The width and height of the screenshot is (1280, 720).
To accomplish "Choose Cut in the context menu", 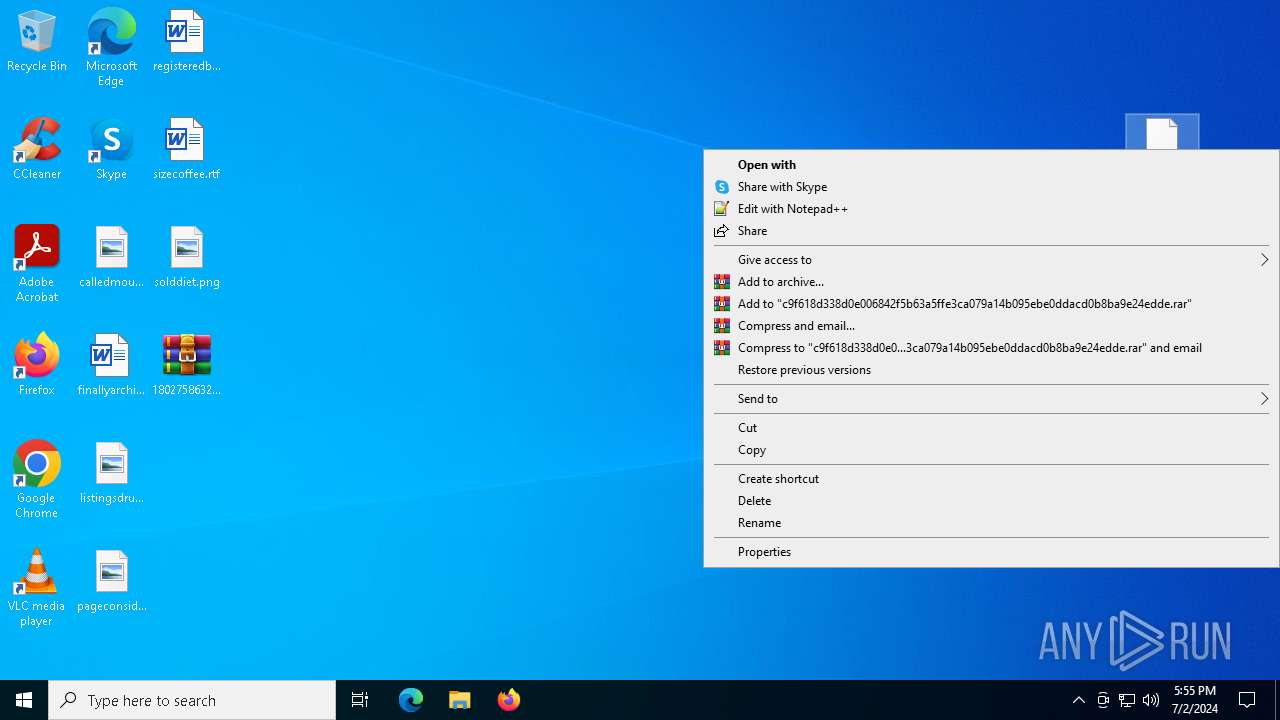I will pos(991,428).
